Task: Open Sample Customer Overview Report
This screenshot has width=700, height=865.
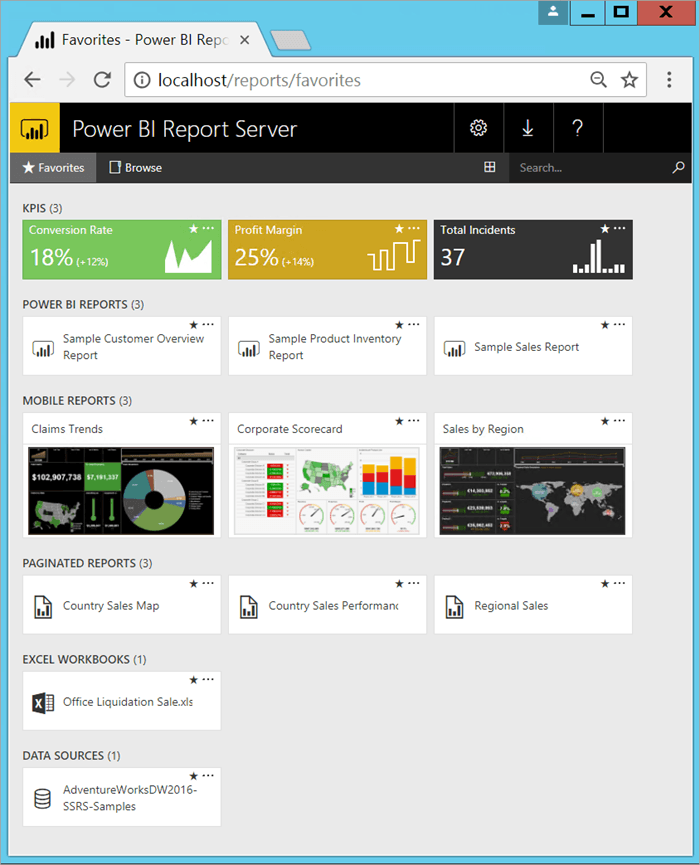Action: [x=121, y=346]
